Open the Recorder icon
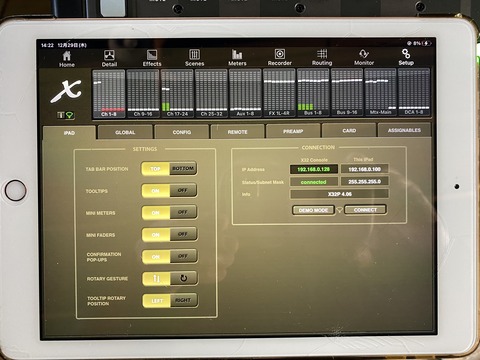This screenshot has width=480, height=360. [279, 57]
